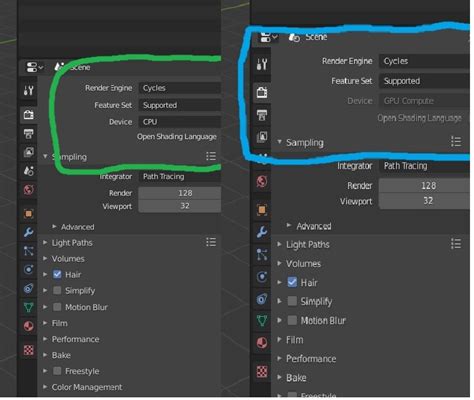Enable Motion Blur checkbox in the right panel
This screenshot has height=400, width=474.
(x=292, y=320)
